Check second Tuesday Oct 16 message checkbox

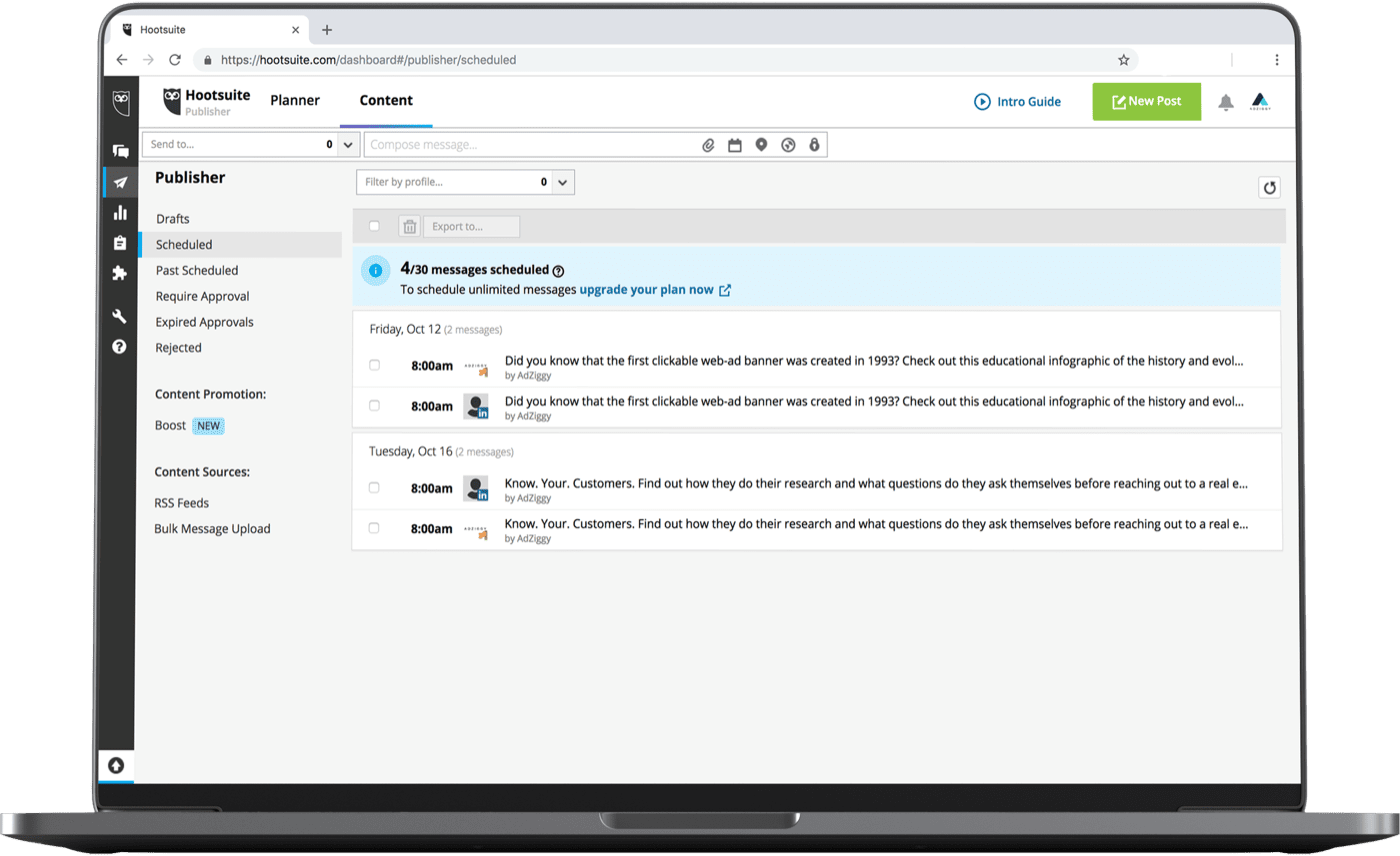[375, 527]
